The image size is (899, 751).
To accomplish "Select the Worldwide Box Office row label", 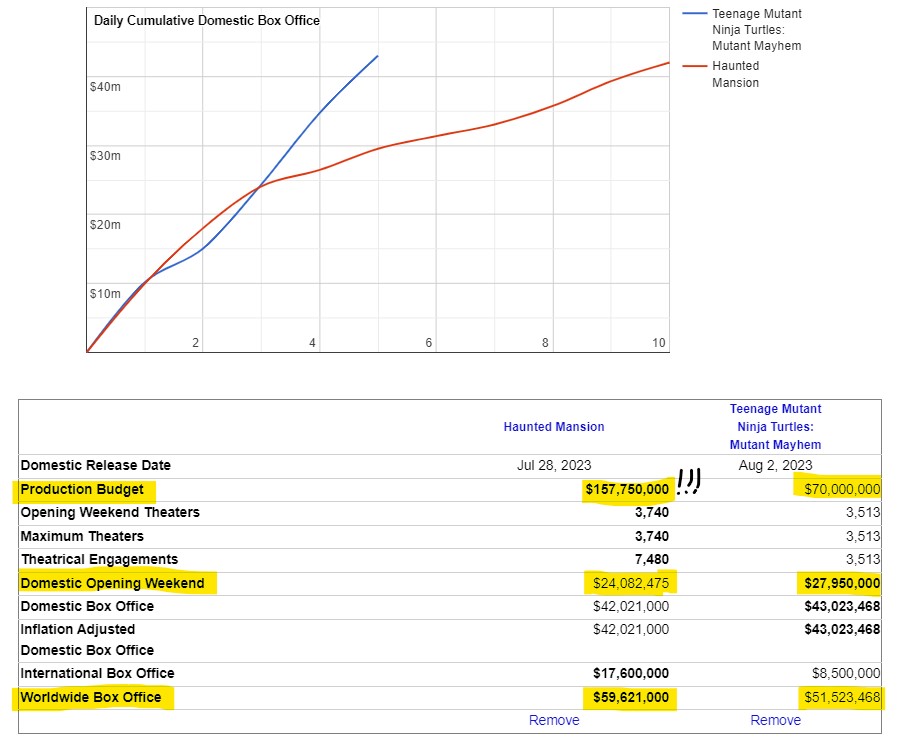I will tap(91, 697).
